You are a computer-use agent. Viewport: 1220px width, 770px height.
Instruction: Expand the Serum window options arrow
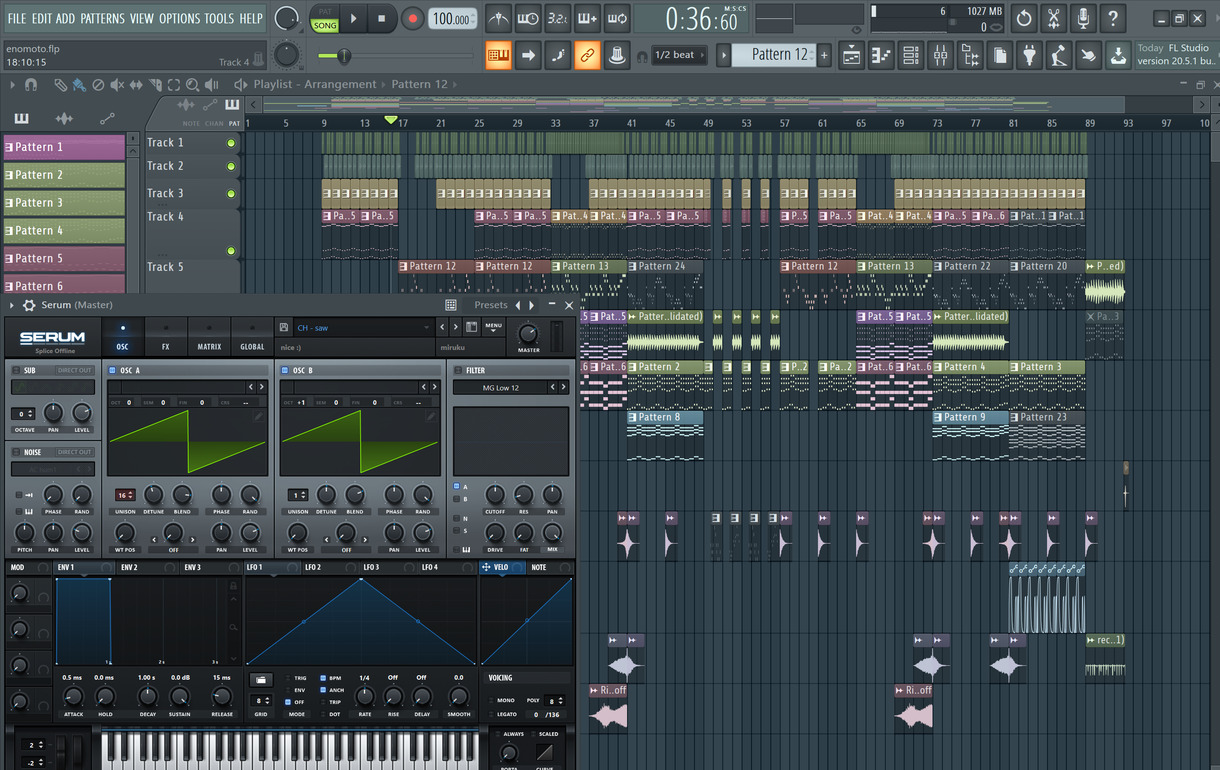[12, 305]
